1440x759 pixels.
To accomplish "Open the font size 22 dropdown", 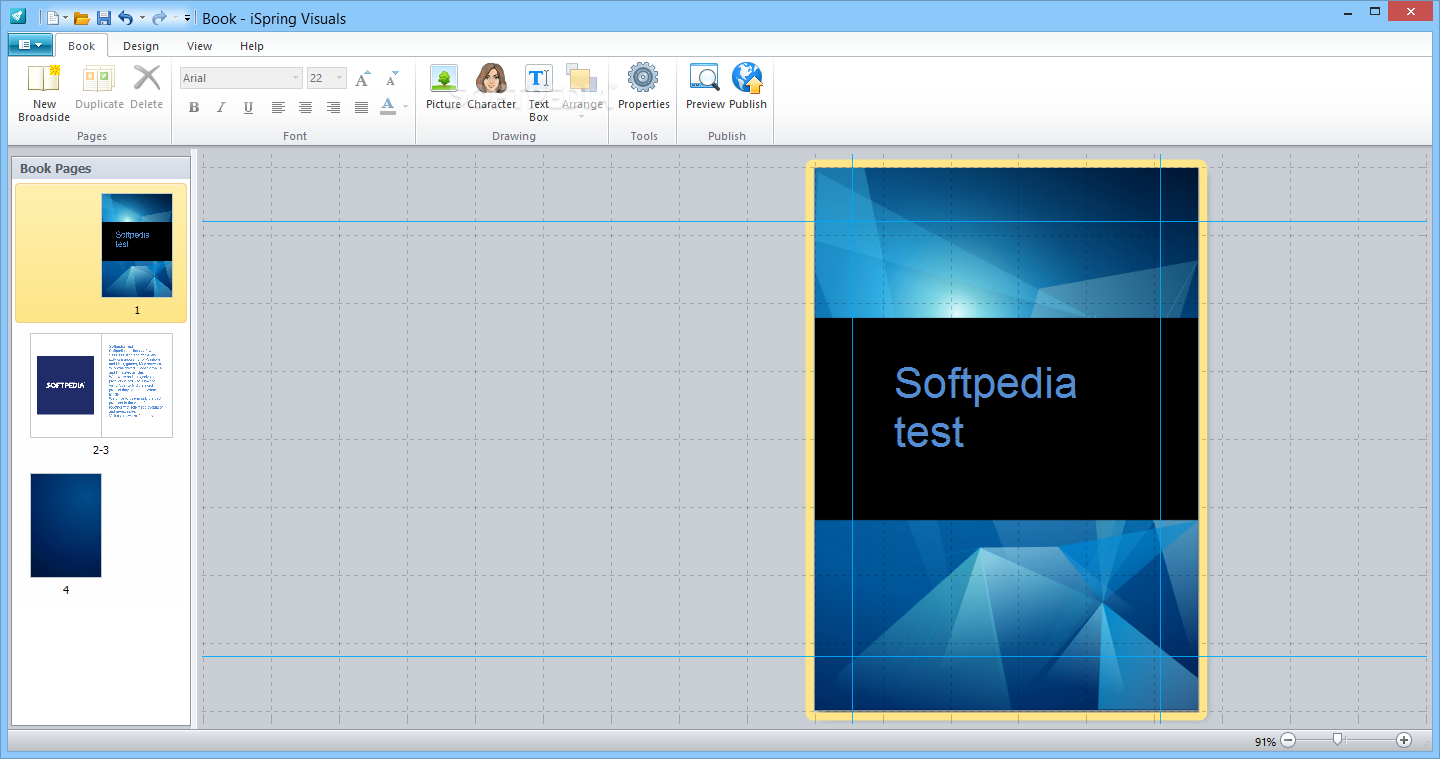I will pyautogui.click(x=340, y=78).
